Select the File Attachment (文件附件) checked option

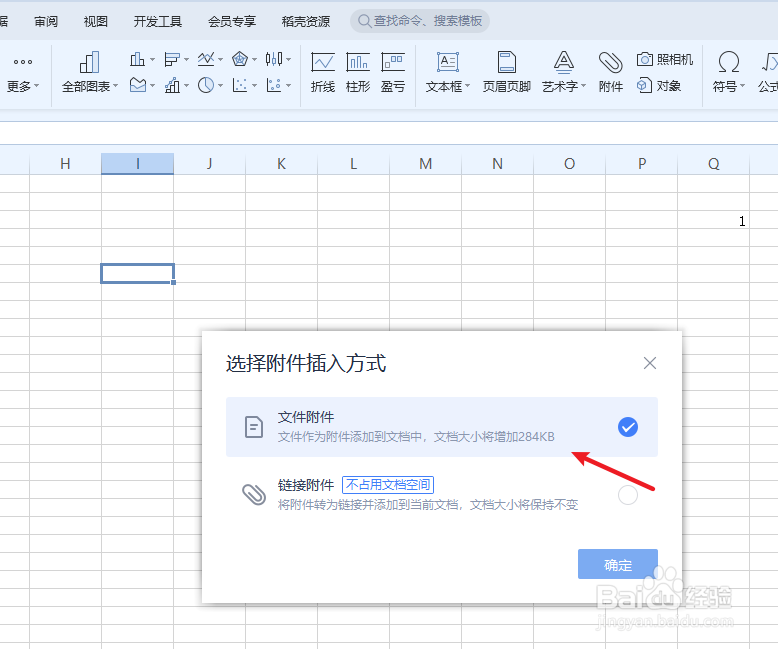[x=628, y=427]
